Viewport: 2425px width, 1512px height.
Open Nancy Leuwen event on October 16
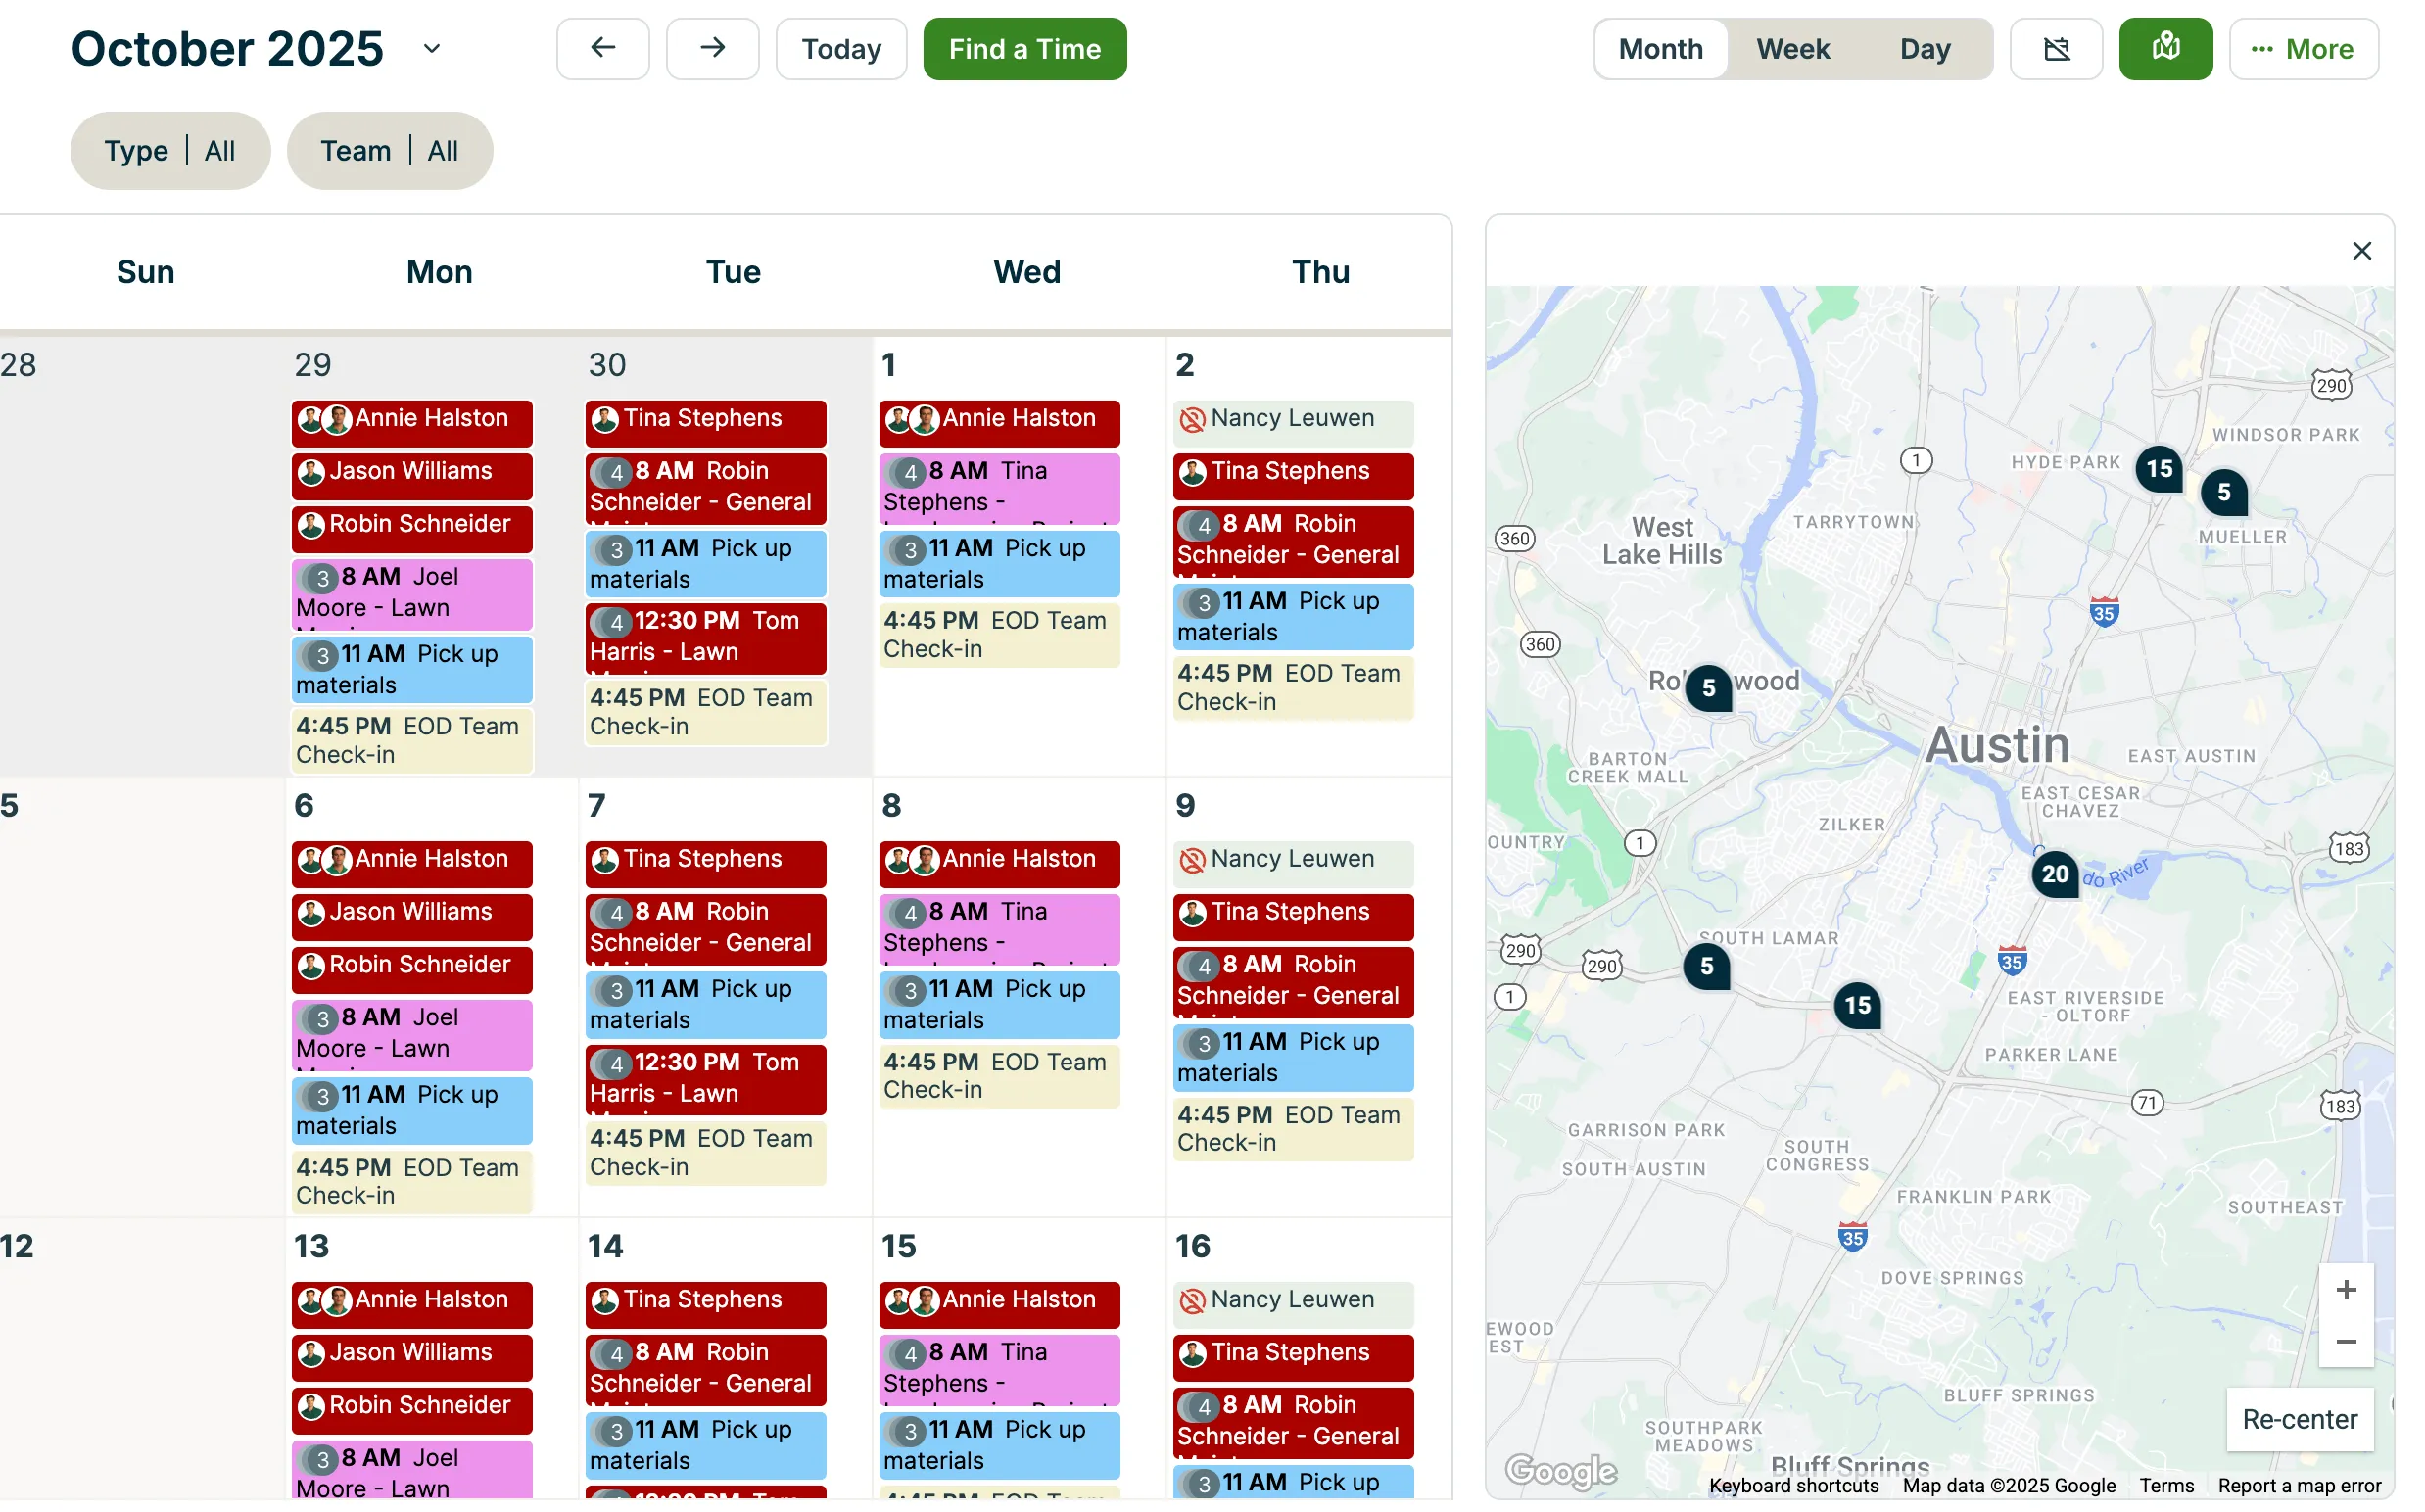click(x=1293, y=1304)
